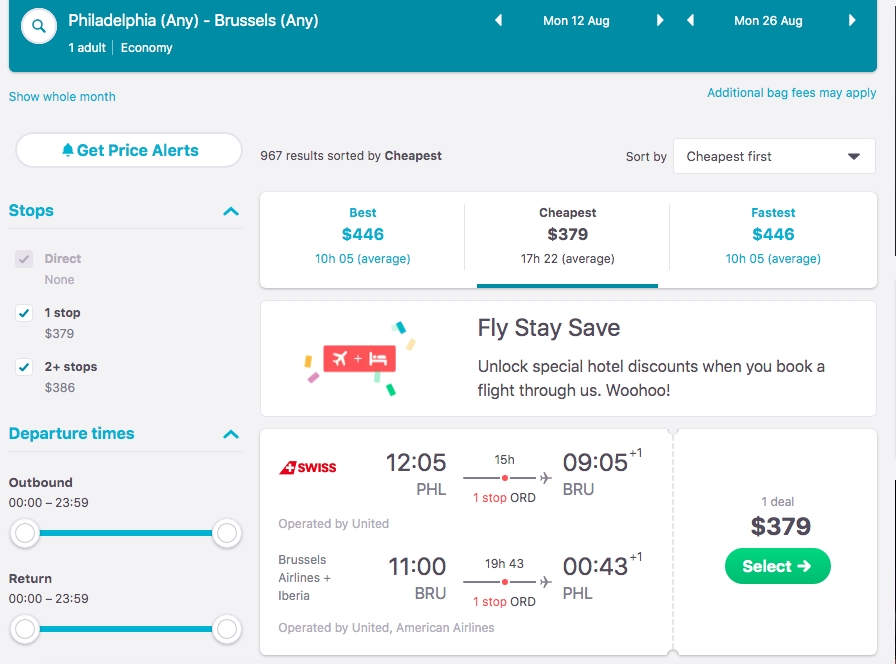
Task: Switch to the Best $446 tab
Action: pos(362,235)
